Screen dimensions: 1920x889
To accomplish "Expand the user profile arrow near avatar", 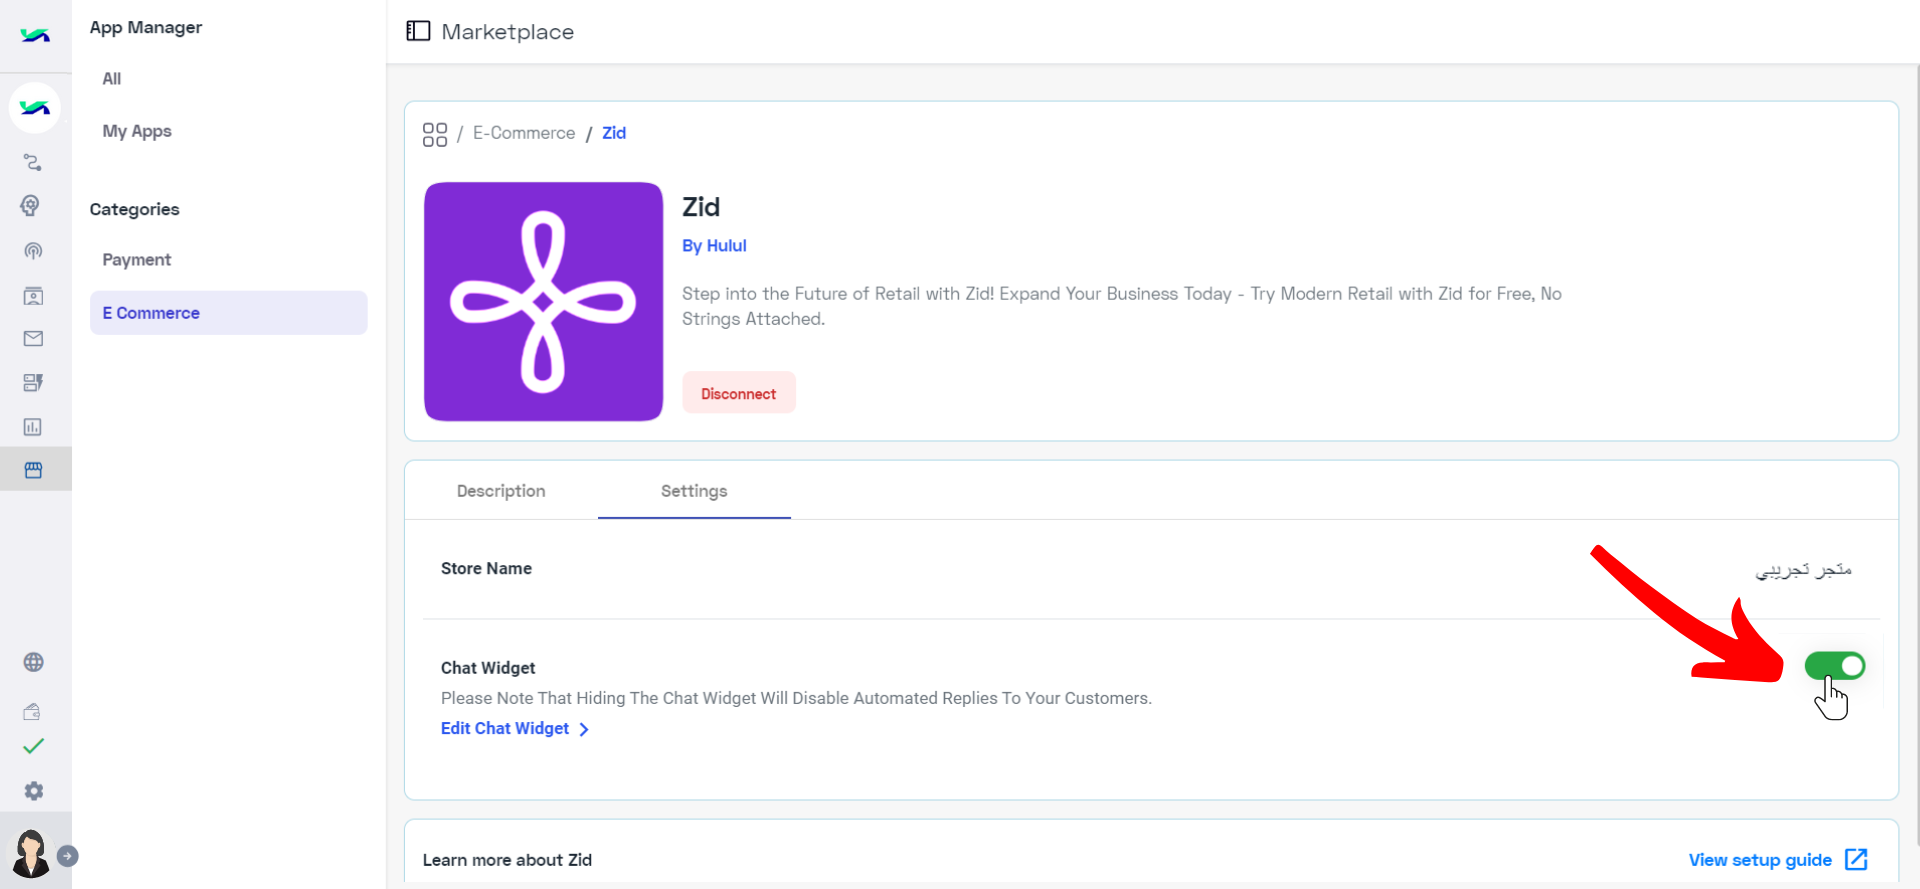I will click(67, 856).
